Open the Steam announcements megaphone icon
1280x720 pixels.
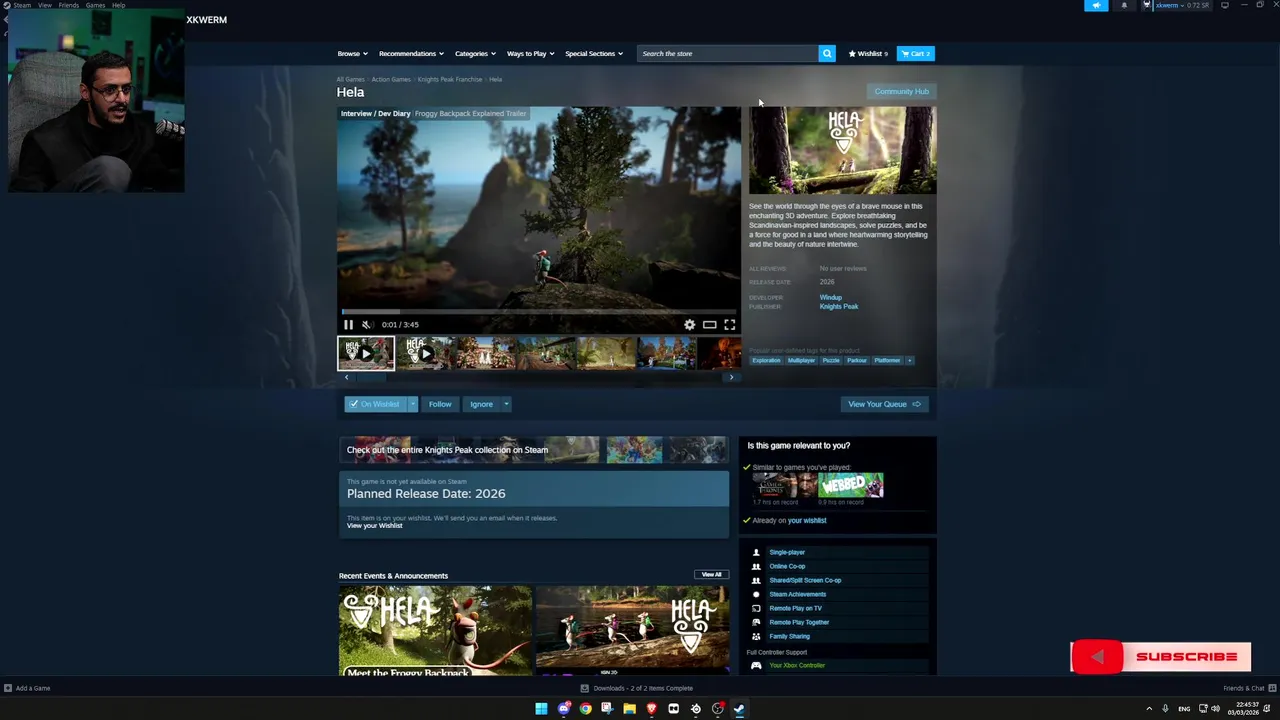[x=1096, y=5]
